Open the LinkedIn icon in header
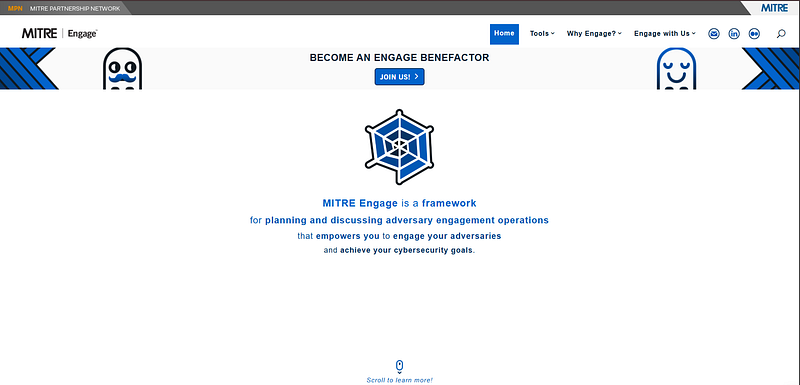 point(734,34)
